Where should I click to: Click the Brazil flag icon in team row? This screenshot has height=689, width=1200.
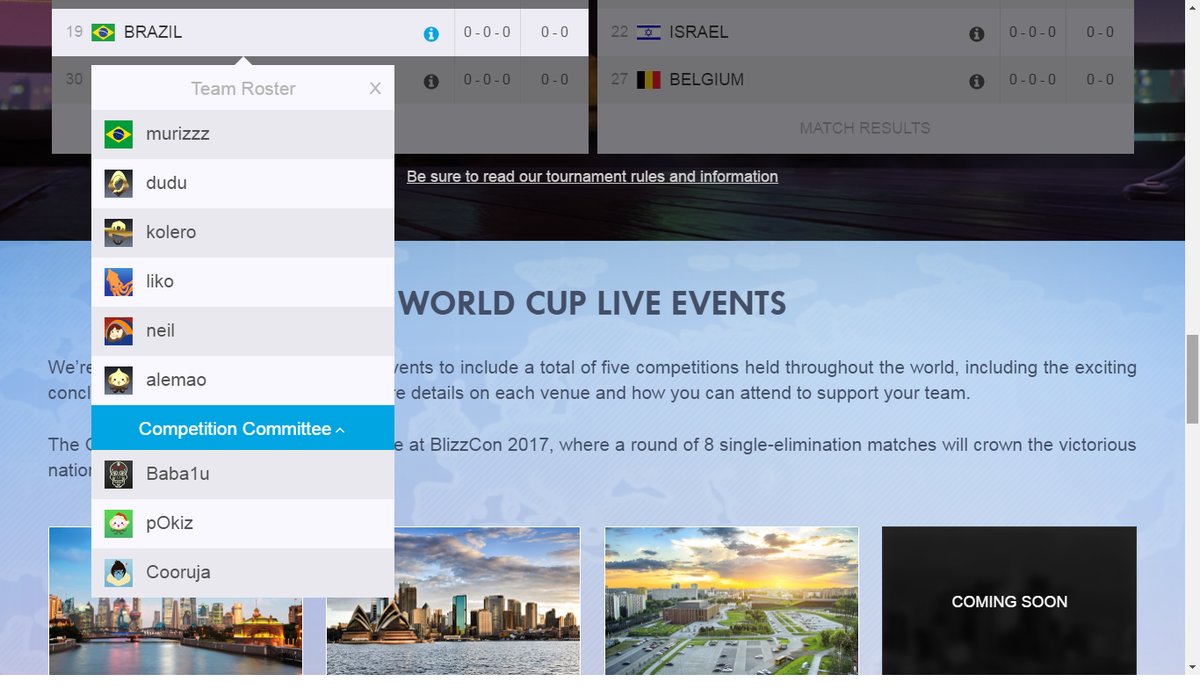pyautogui.click(x=103, y=33)
